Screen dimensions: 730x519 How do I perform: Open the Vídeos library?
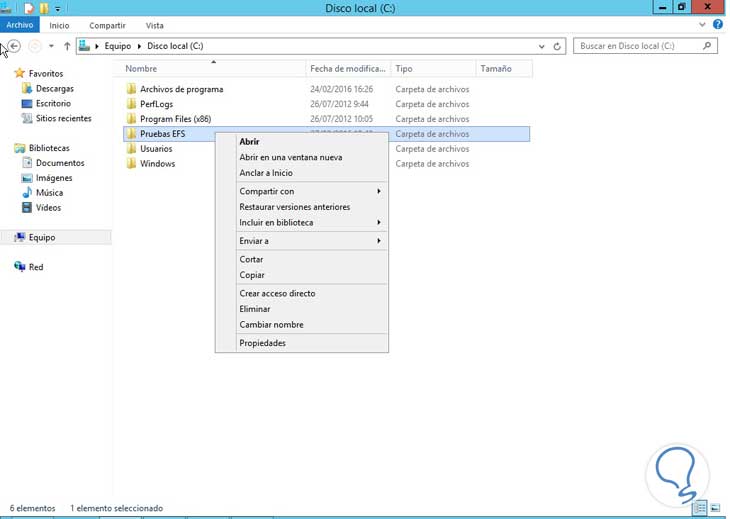48,208
